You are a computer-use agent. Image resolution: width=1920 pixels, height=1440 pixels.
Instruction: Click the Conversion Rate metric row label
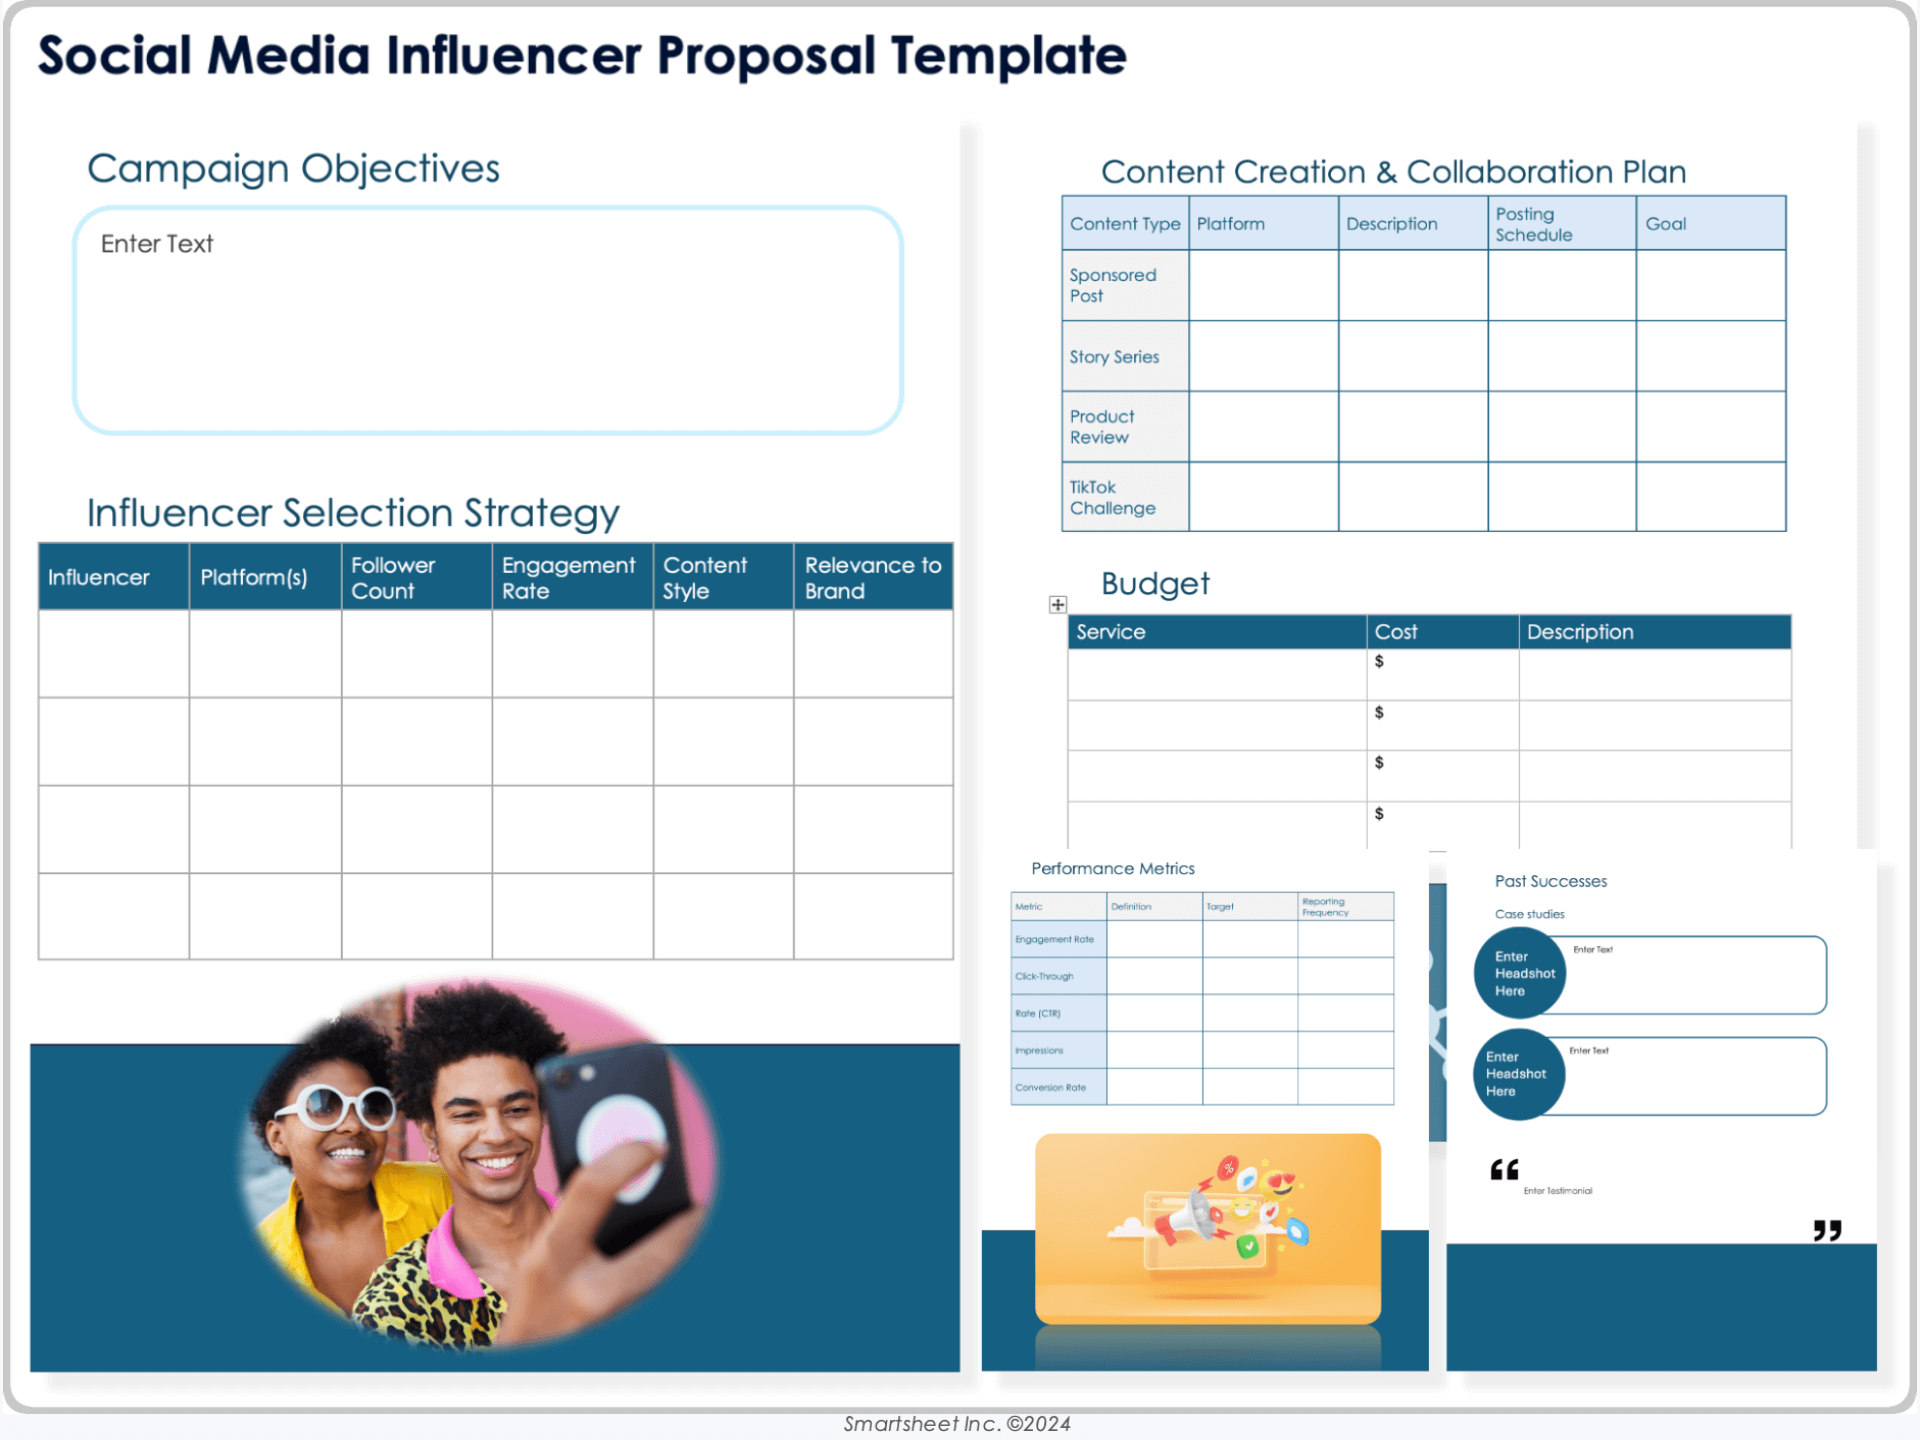click(1059, 1087)
